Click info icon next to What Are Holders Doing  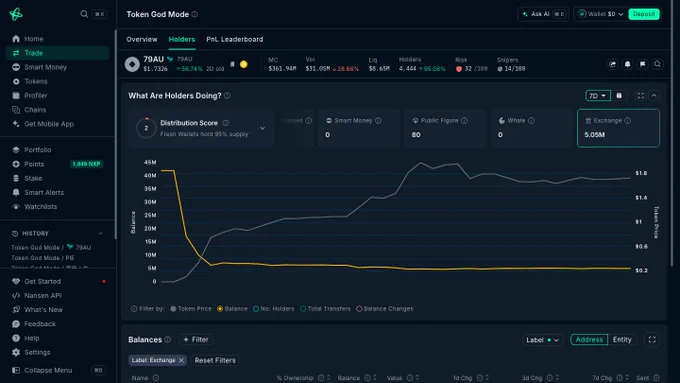(x=227, y=96)
